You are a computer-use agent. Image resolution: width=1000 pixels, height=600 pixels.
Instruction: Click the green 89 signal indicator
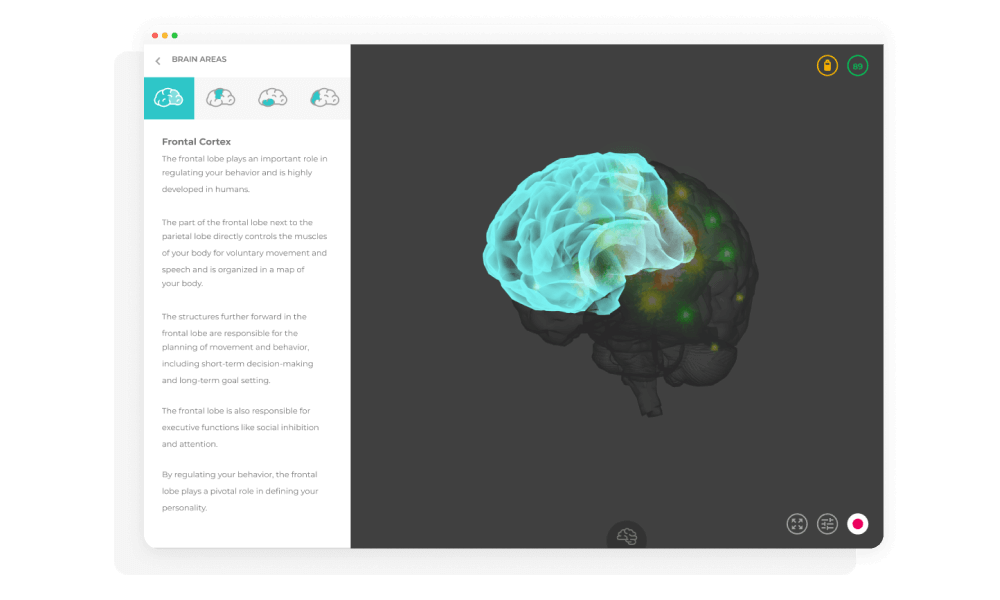(858, 66)
